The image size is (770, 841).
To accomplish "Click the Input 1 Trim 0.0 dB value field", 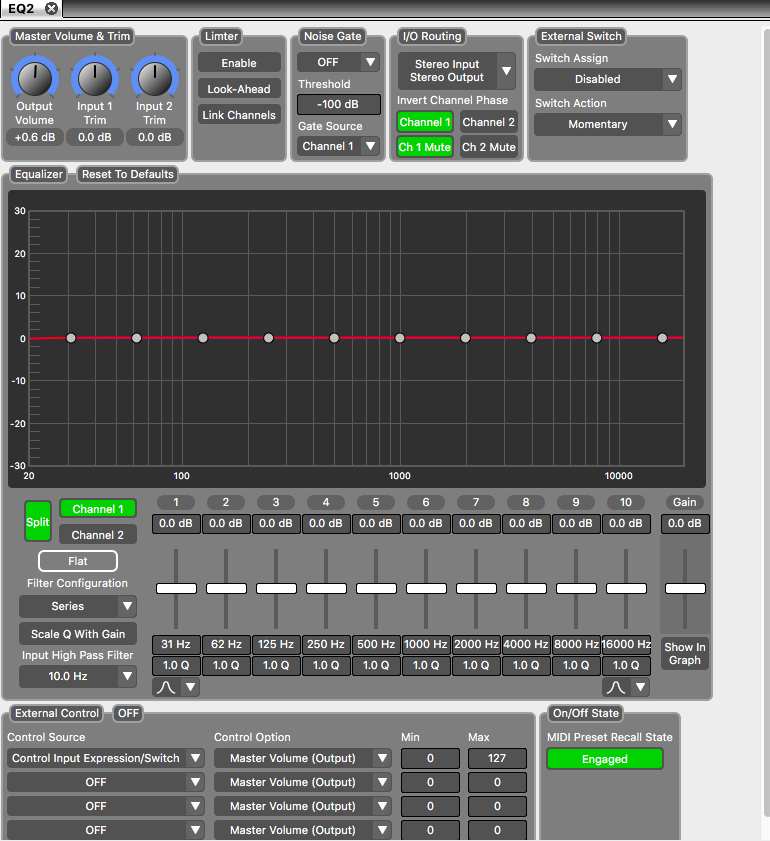I will (95, 137).
